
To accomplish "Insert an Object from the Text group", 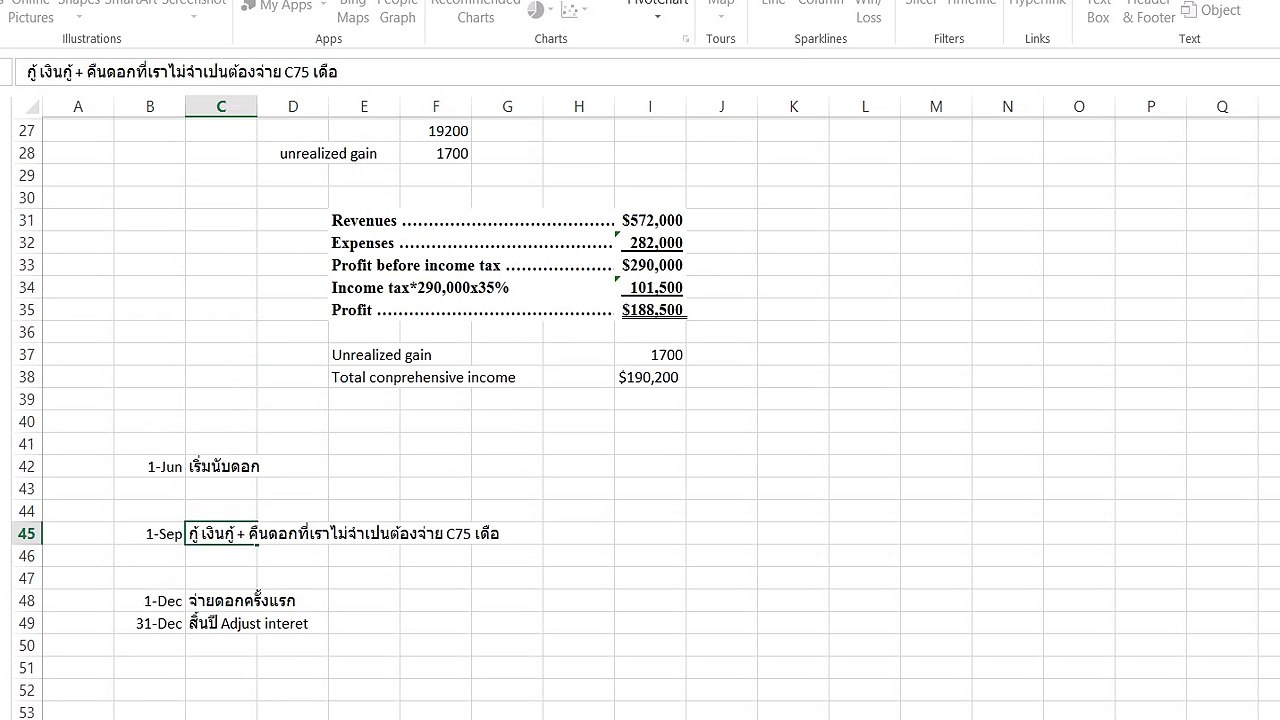I will point(1211,10).
